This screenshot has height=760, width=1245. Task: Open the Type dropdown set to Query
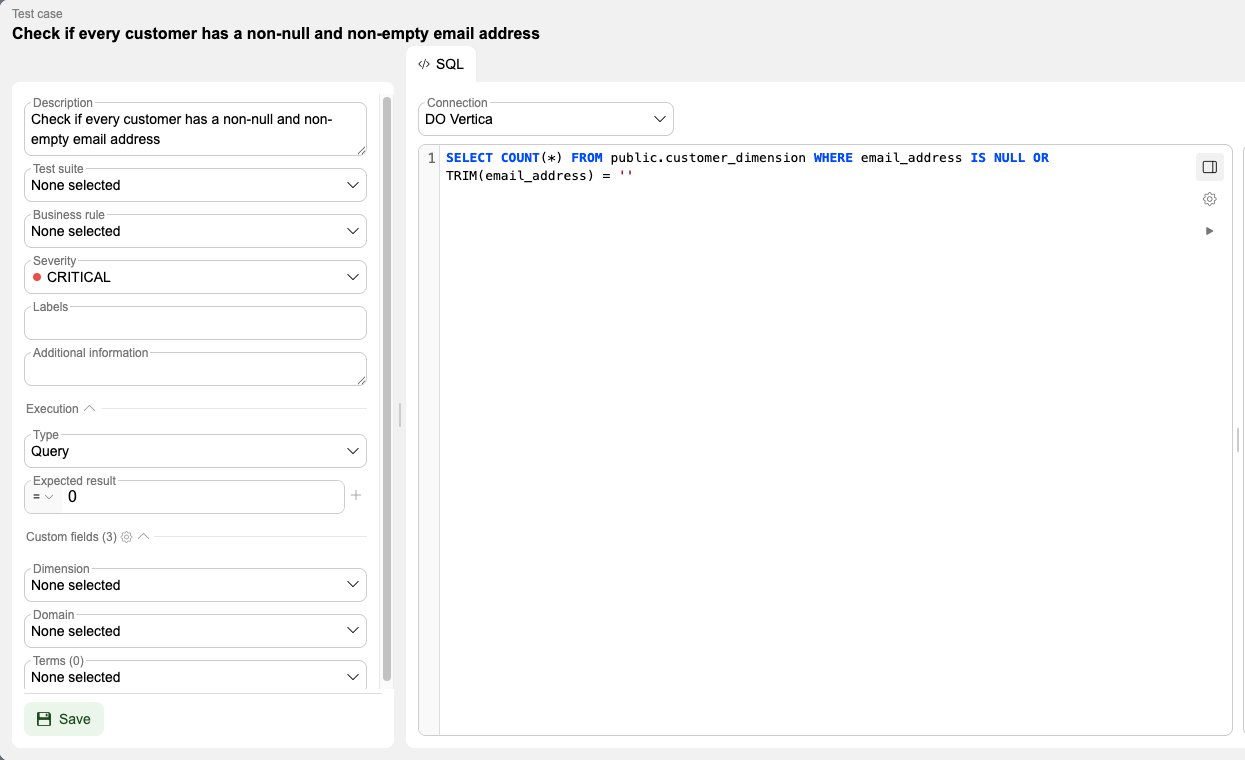tap(195, 451)
